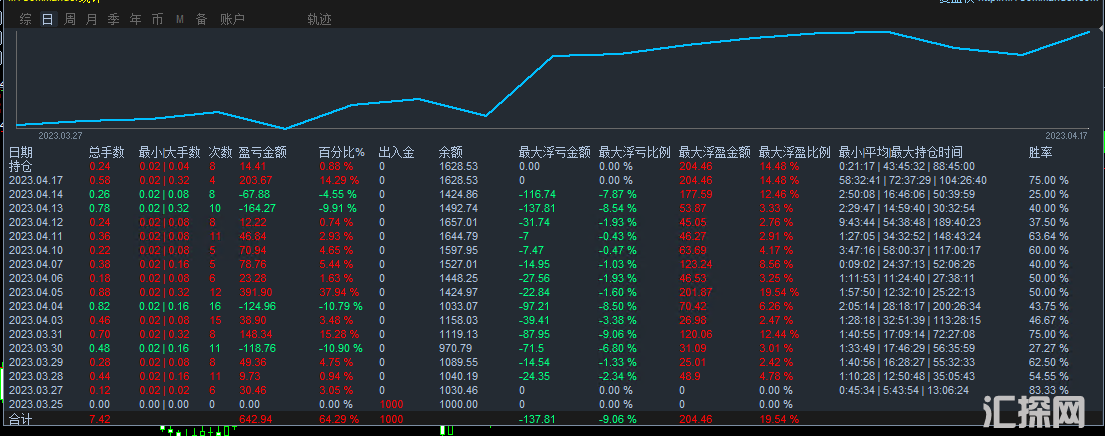Screen dimensions: 1105x436
Task: Click the 出入金 column header
Action: tap(395, 152)
